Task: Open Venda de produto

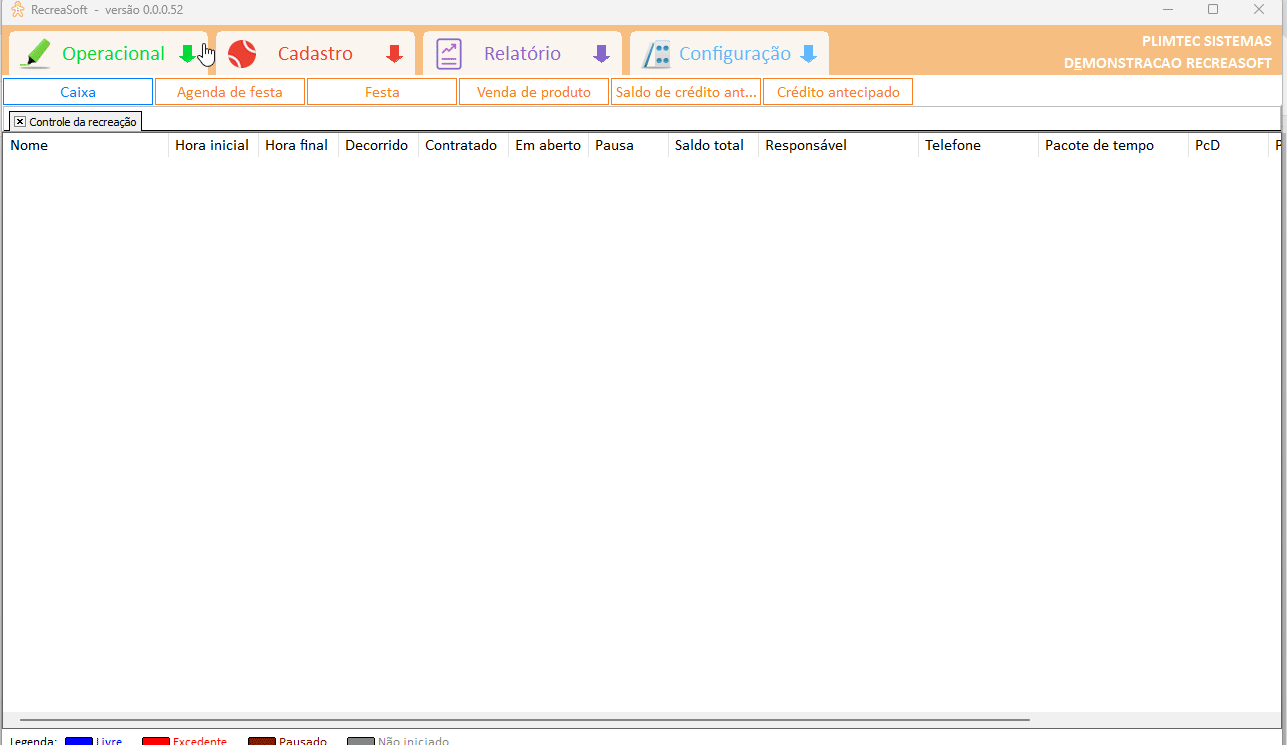Action: [534, 92]
